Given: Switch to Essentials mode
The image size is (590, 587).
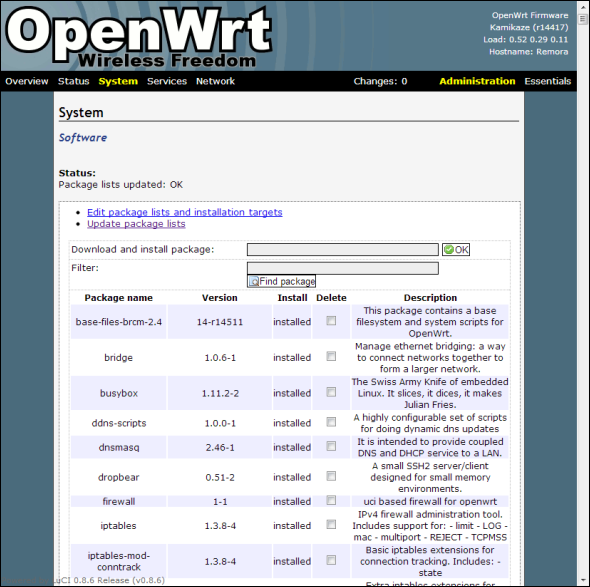Looking at the screenshot, I should tap(547, 81).
